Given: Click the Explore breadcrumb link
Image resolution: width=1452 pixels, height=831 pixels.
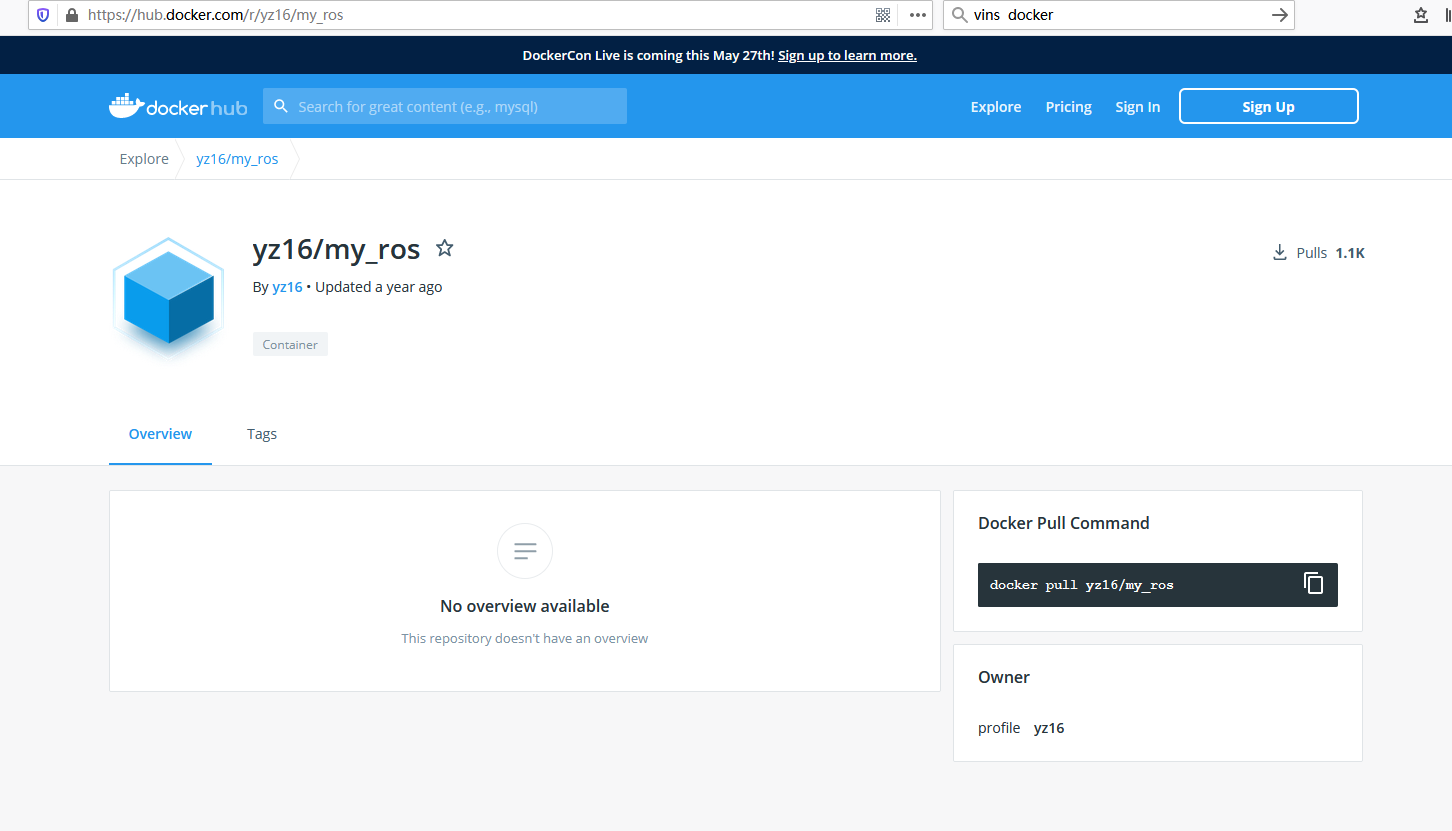Looking at the screenshot, I should pyautogui.click(x=143, y=158).
